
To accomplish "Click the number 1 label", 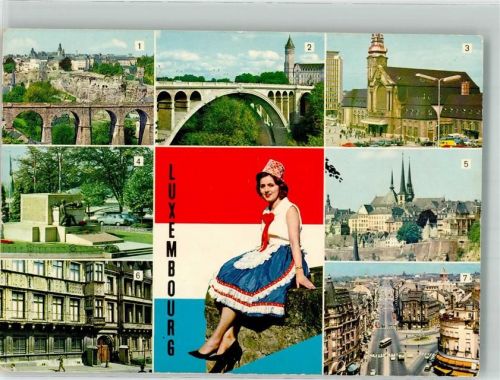I will pyautogui.click(x=139, y=46).
